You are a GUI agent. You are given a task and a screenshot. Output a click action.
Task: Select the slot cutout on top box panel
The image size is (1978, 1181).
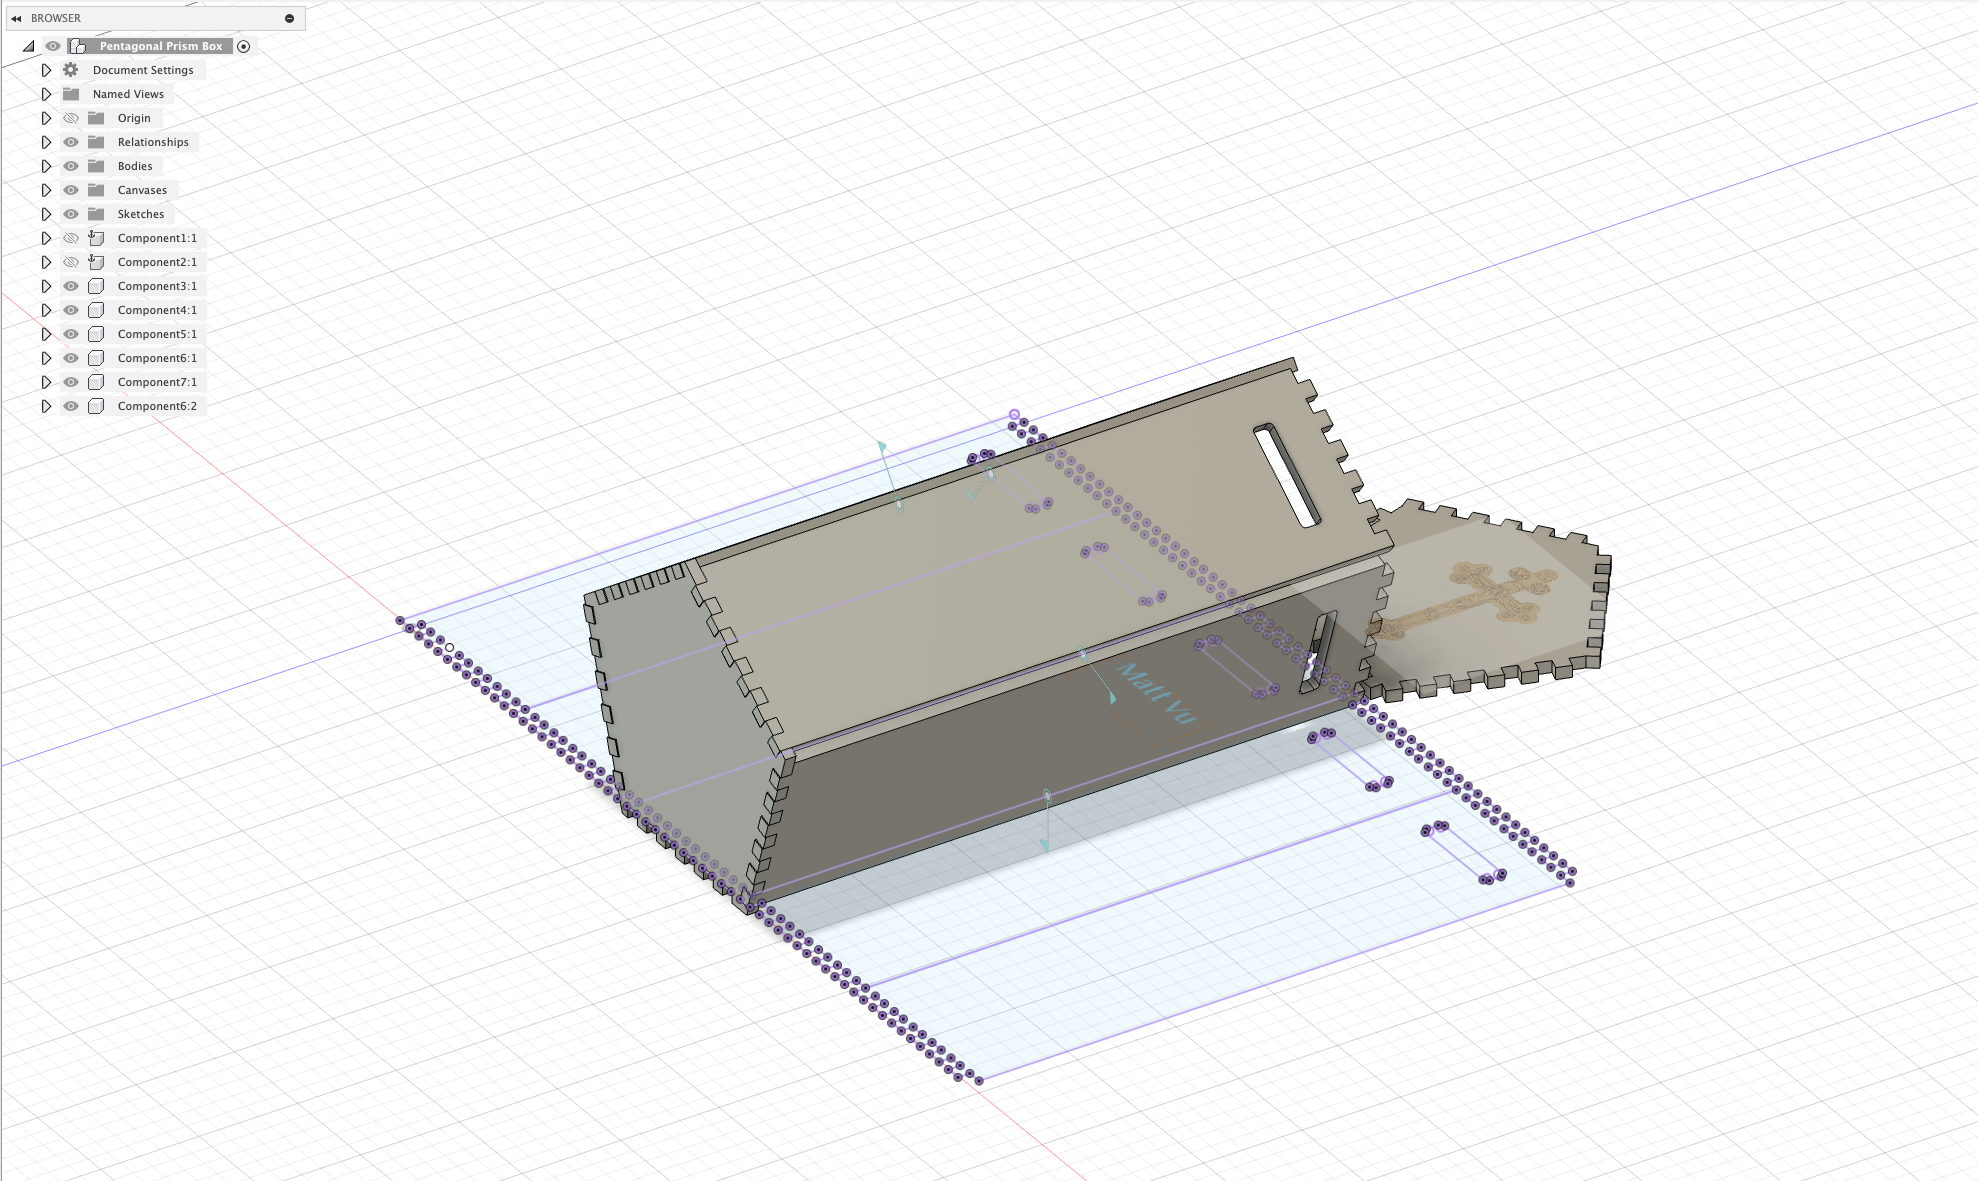click(1287, 476)
